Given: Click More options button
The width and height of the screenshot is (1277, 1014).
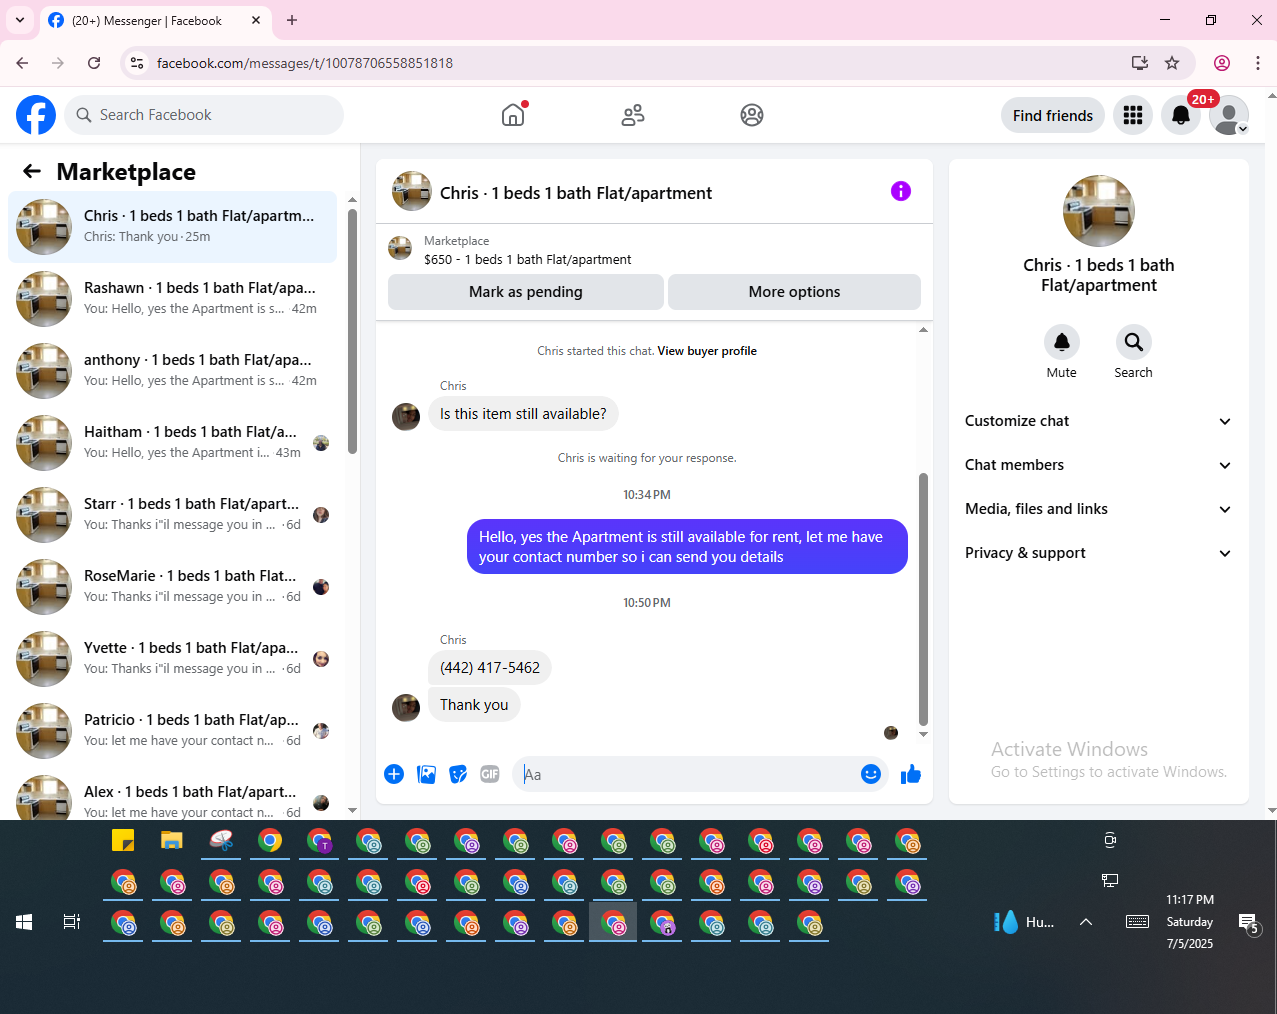Looking at the screenshot, I should pos(794,292).
